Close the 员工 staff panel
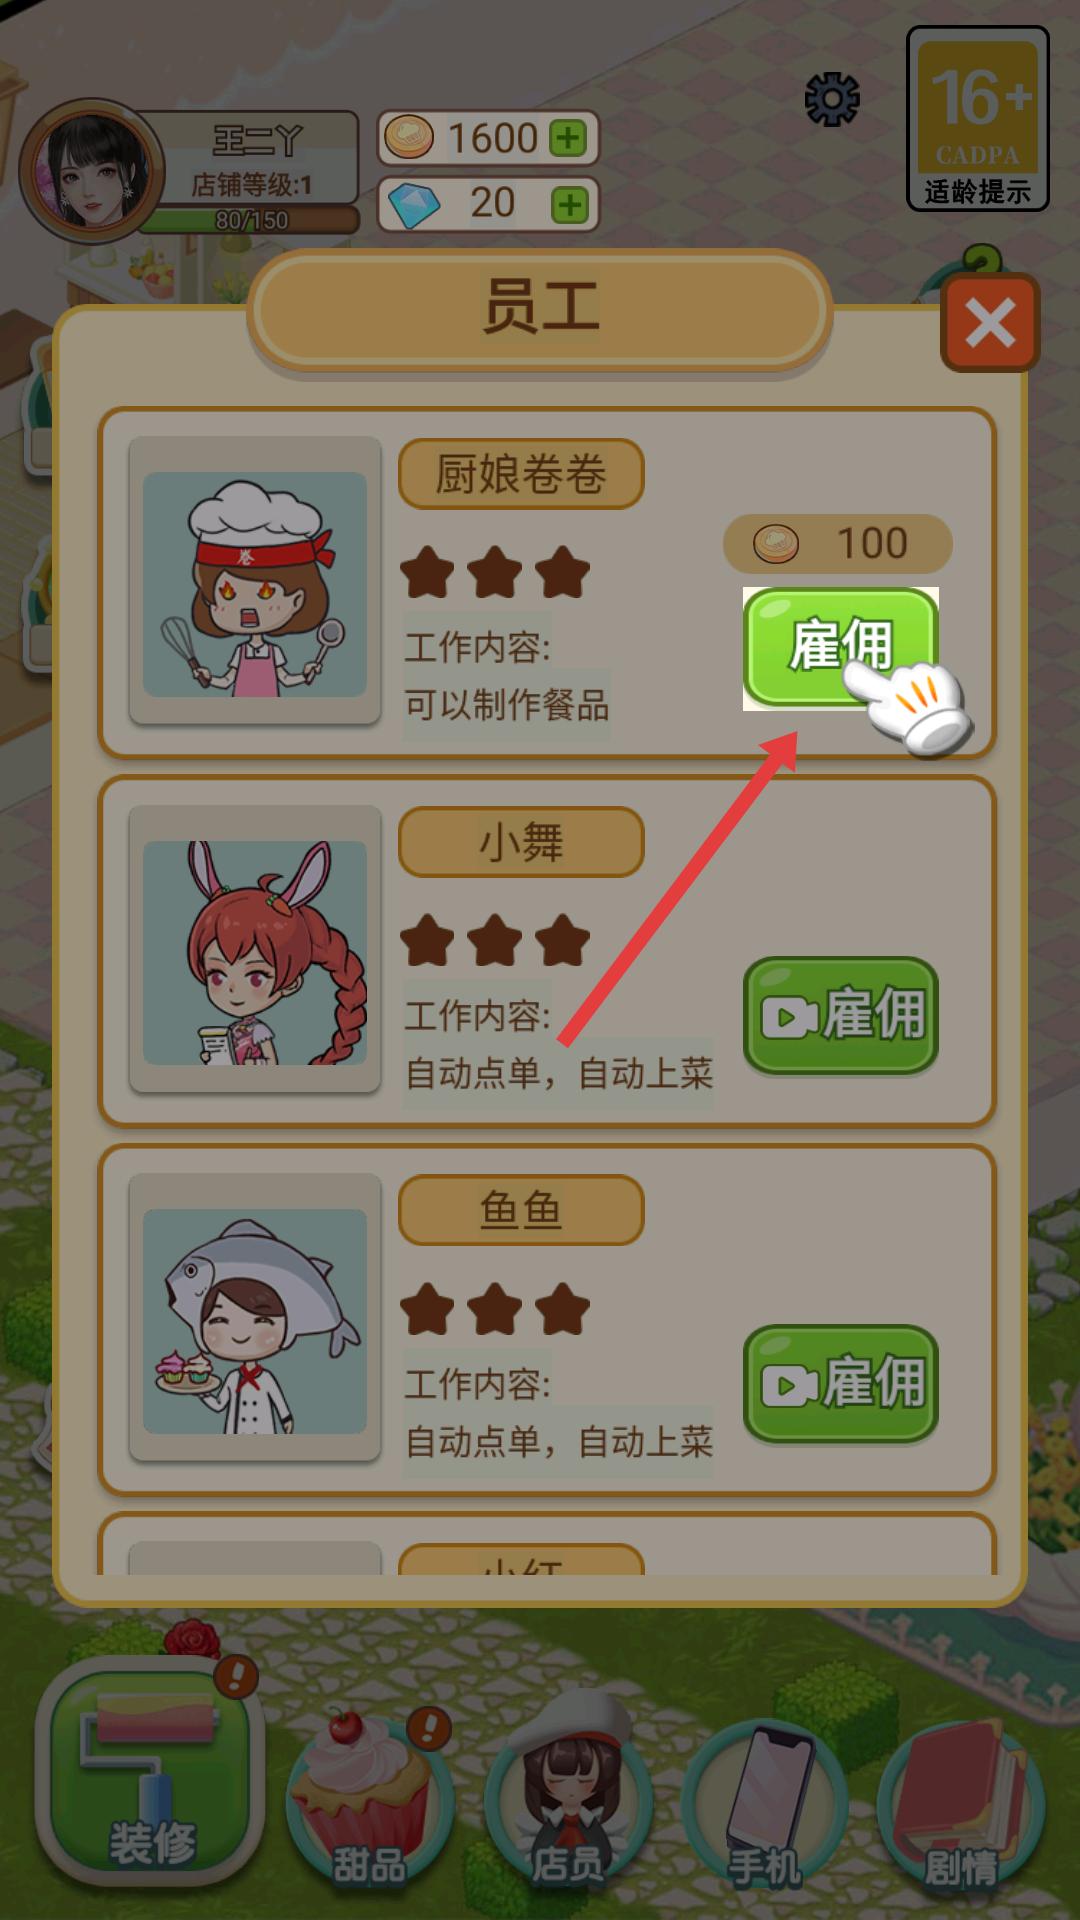The width and height of the screenshot is (1080, 1920). click(x=990, y=322)
